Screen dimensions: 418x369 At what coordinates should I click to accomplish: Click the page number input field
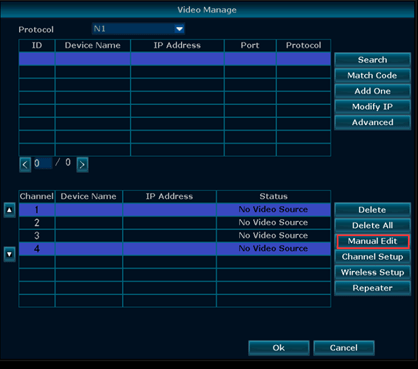click(x=43, y=163)
